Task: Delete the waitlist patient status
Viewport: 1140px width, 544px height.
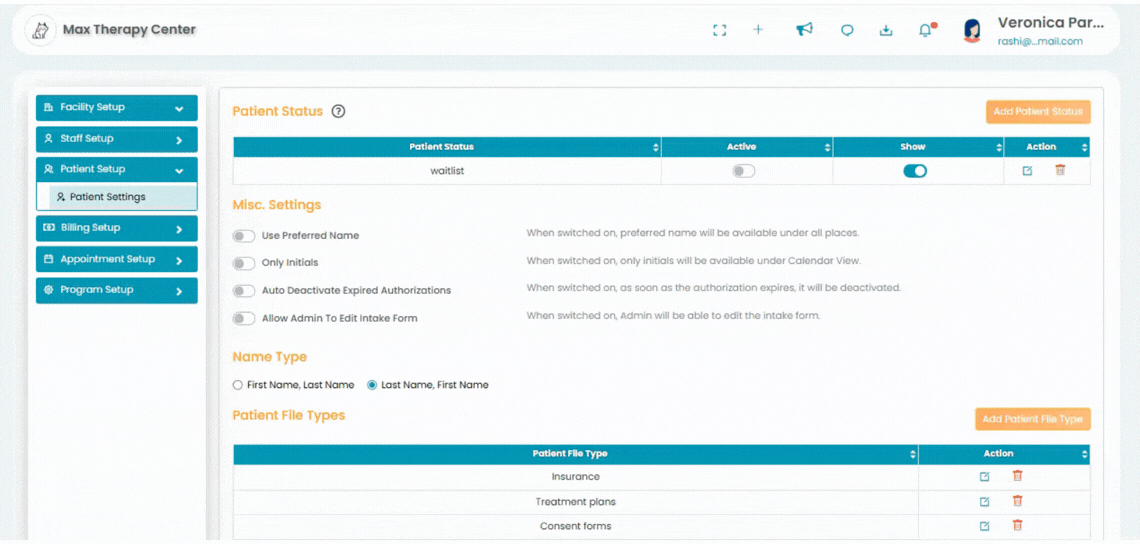Action: pos(1060,170)
